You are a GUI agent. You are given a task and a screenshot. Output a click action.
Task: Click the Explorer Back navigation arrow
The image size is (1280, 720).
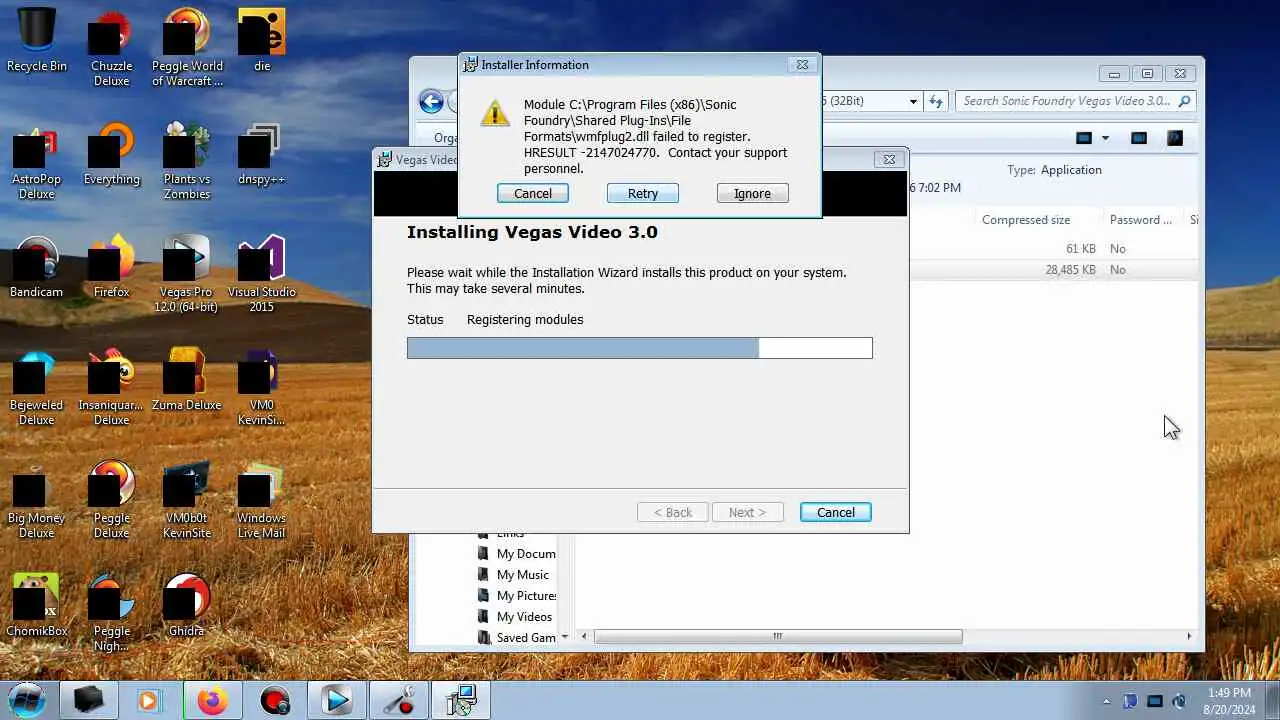click(x=431, y=101)
